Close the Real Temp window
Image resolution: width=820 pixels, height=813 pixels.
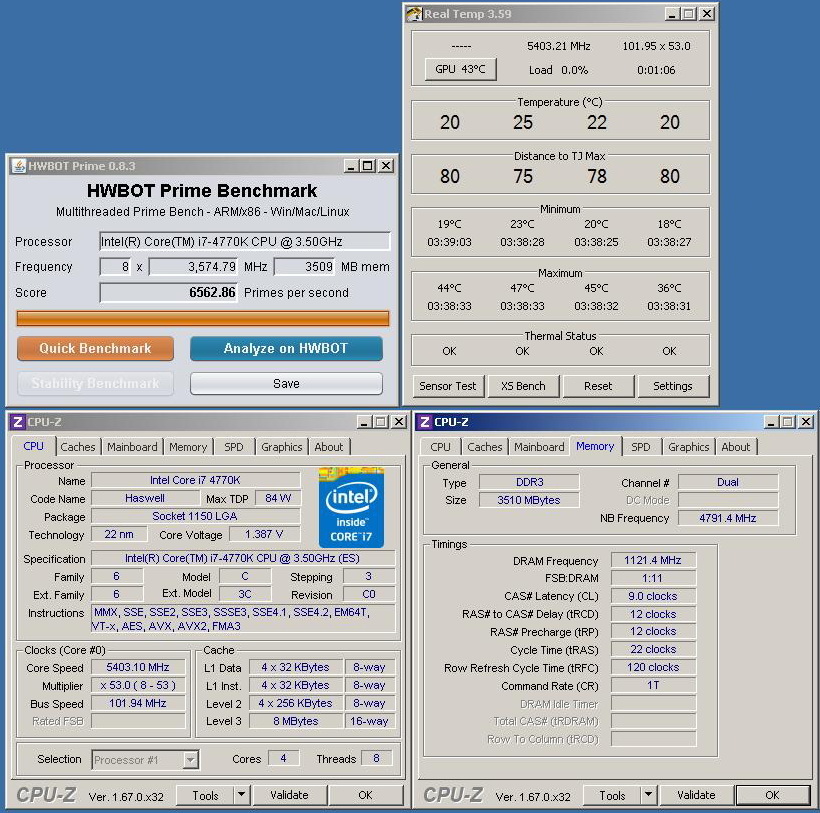point(707,14)
